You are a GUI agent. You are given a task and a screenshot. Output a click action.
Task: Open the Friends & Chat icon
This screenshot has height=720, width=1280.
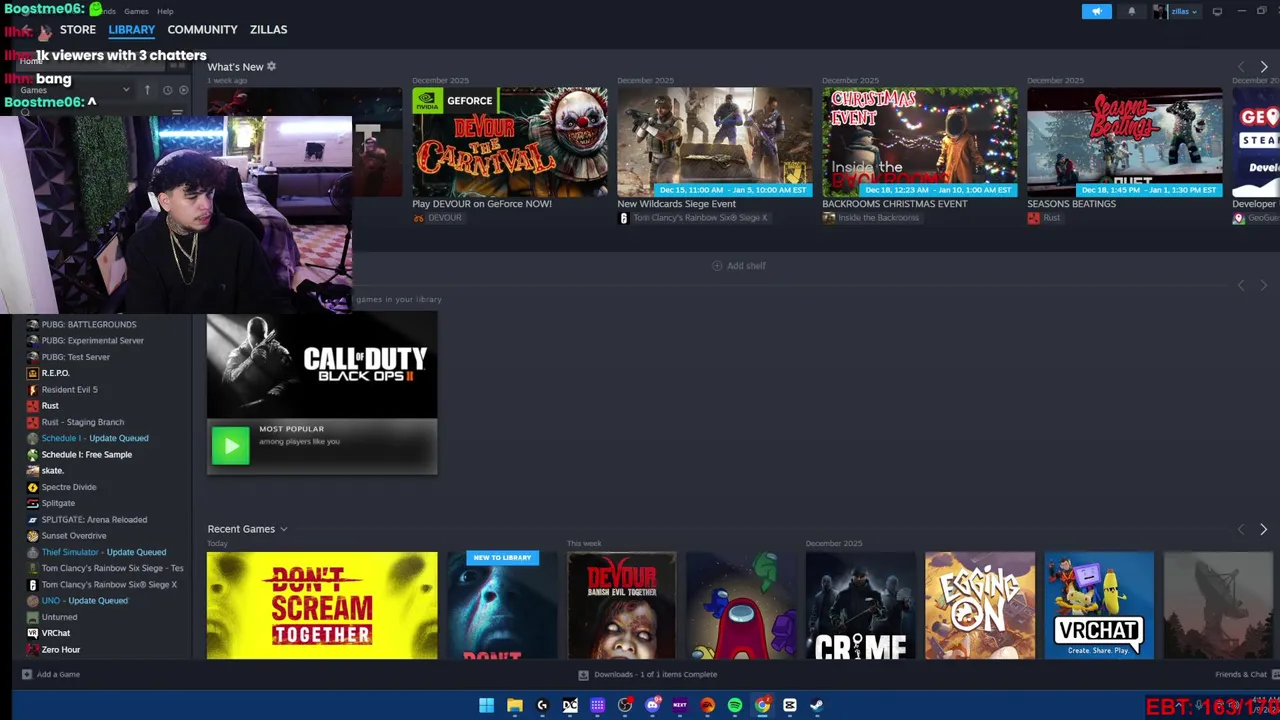point(1274,674)
